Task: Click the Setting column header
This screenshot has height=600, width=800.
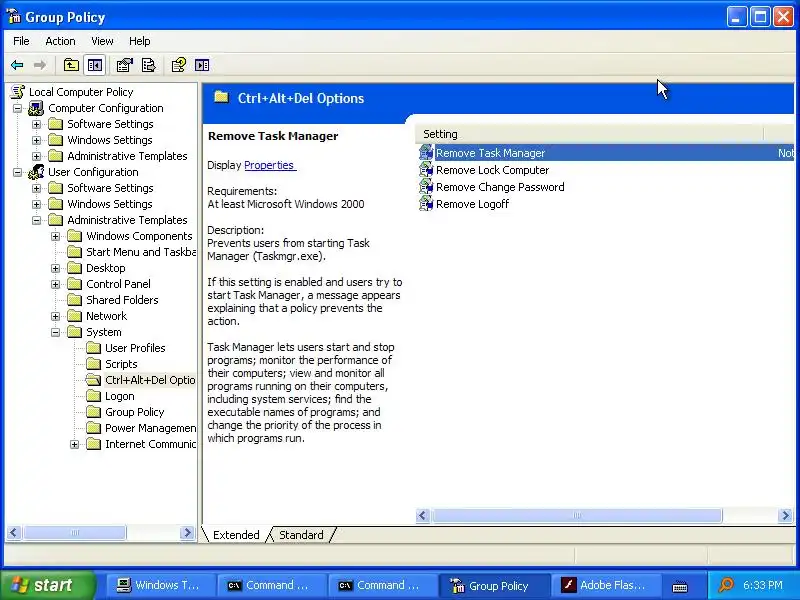Action: pyautogui.click(x=590, y=134)
